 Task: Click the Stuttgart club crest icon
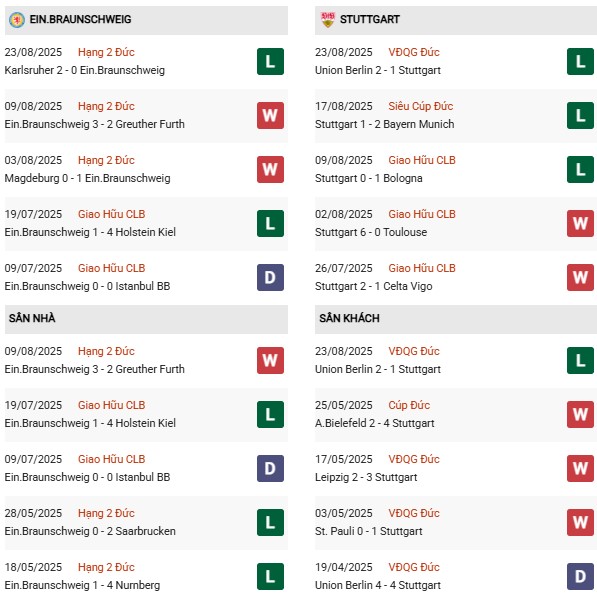point(327,19)
